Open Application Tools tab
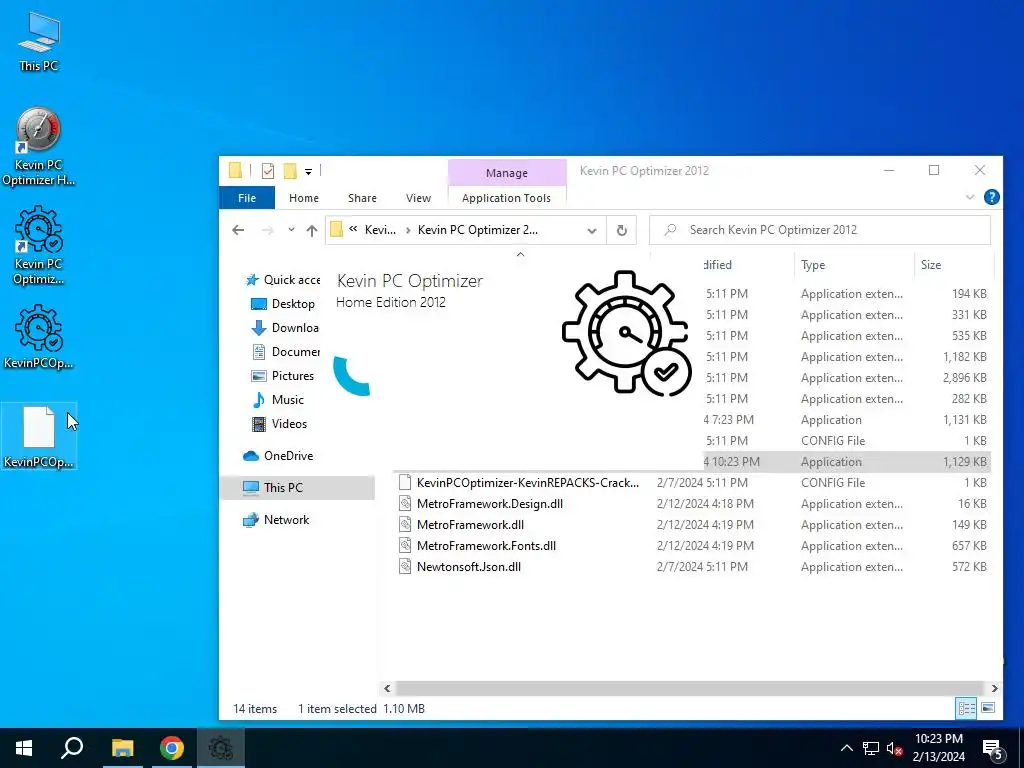 point(506,198)
